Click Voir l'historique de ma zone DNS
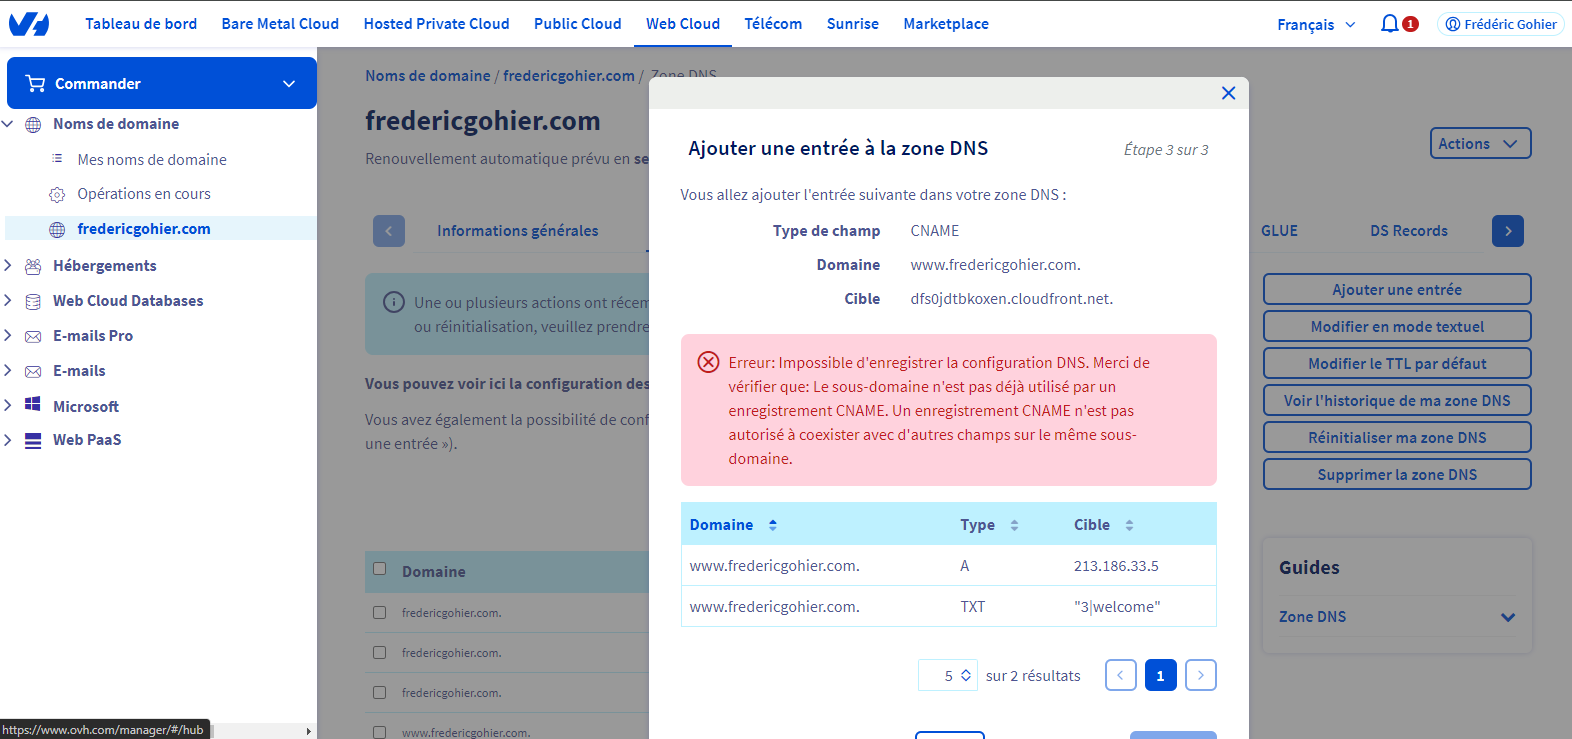The width and height of the screenshot is (1572, 739). pos(1397,400)
